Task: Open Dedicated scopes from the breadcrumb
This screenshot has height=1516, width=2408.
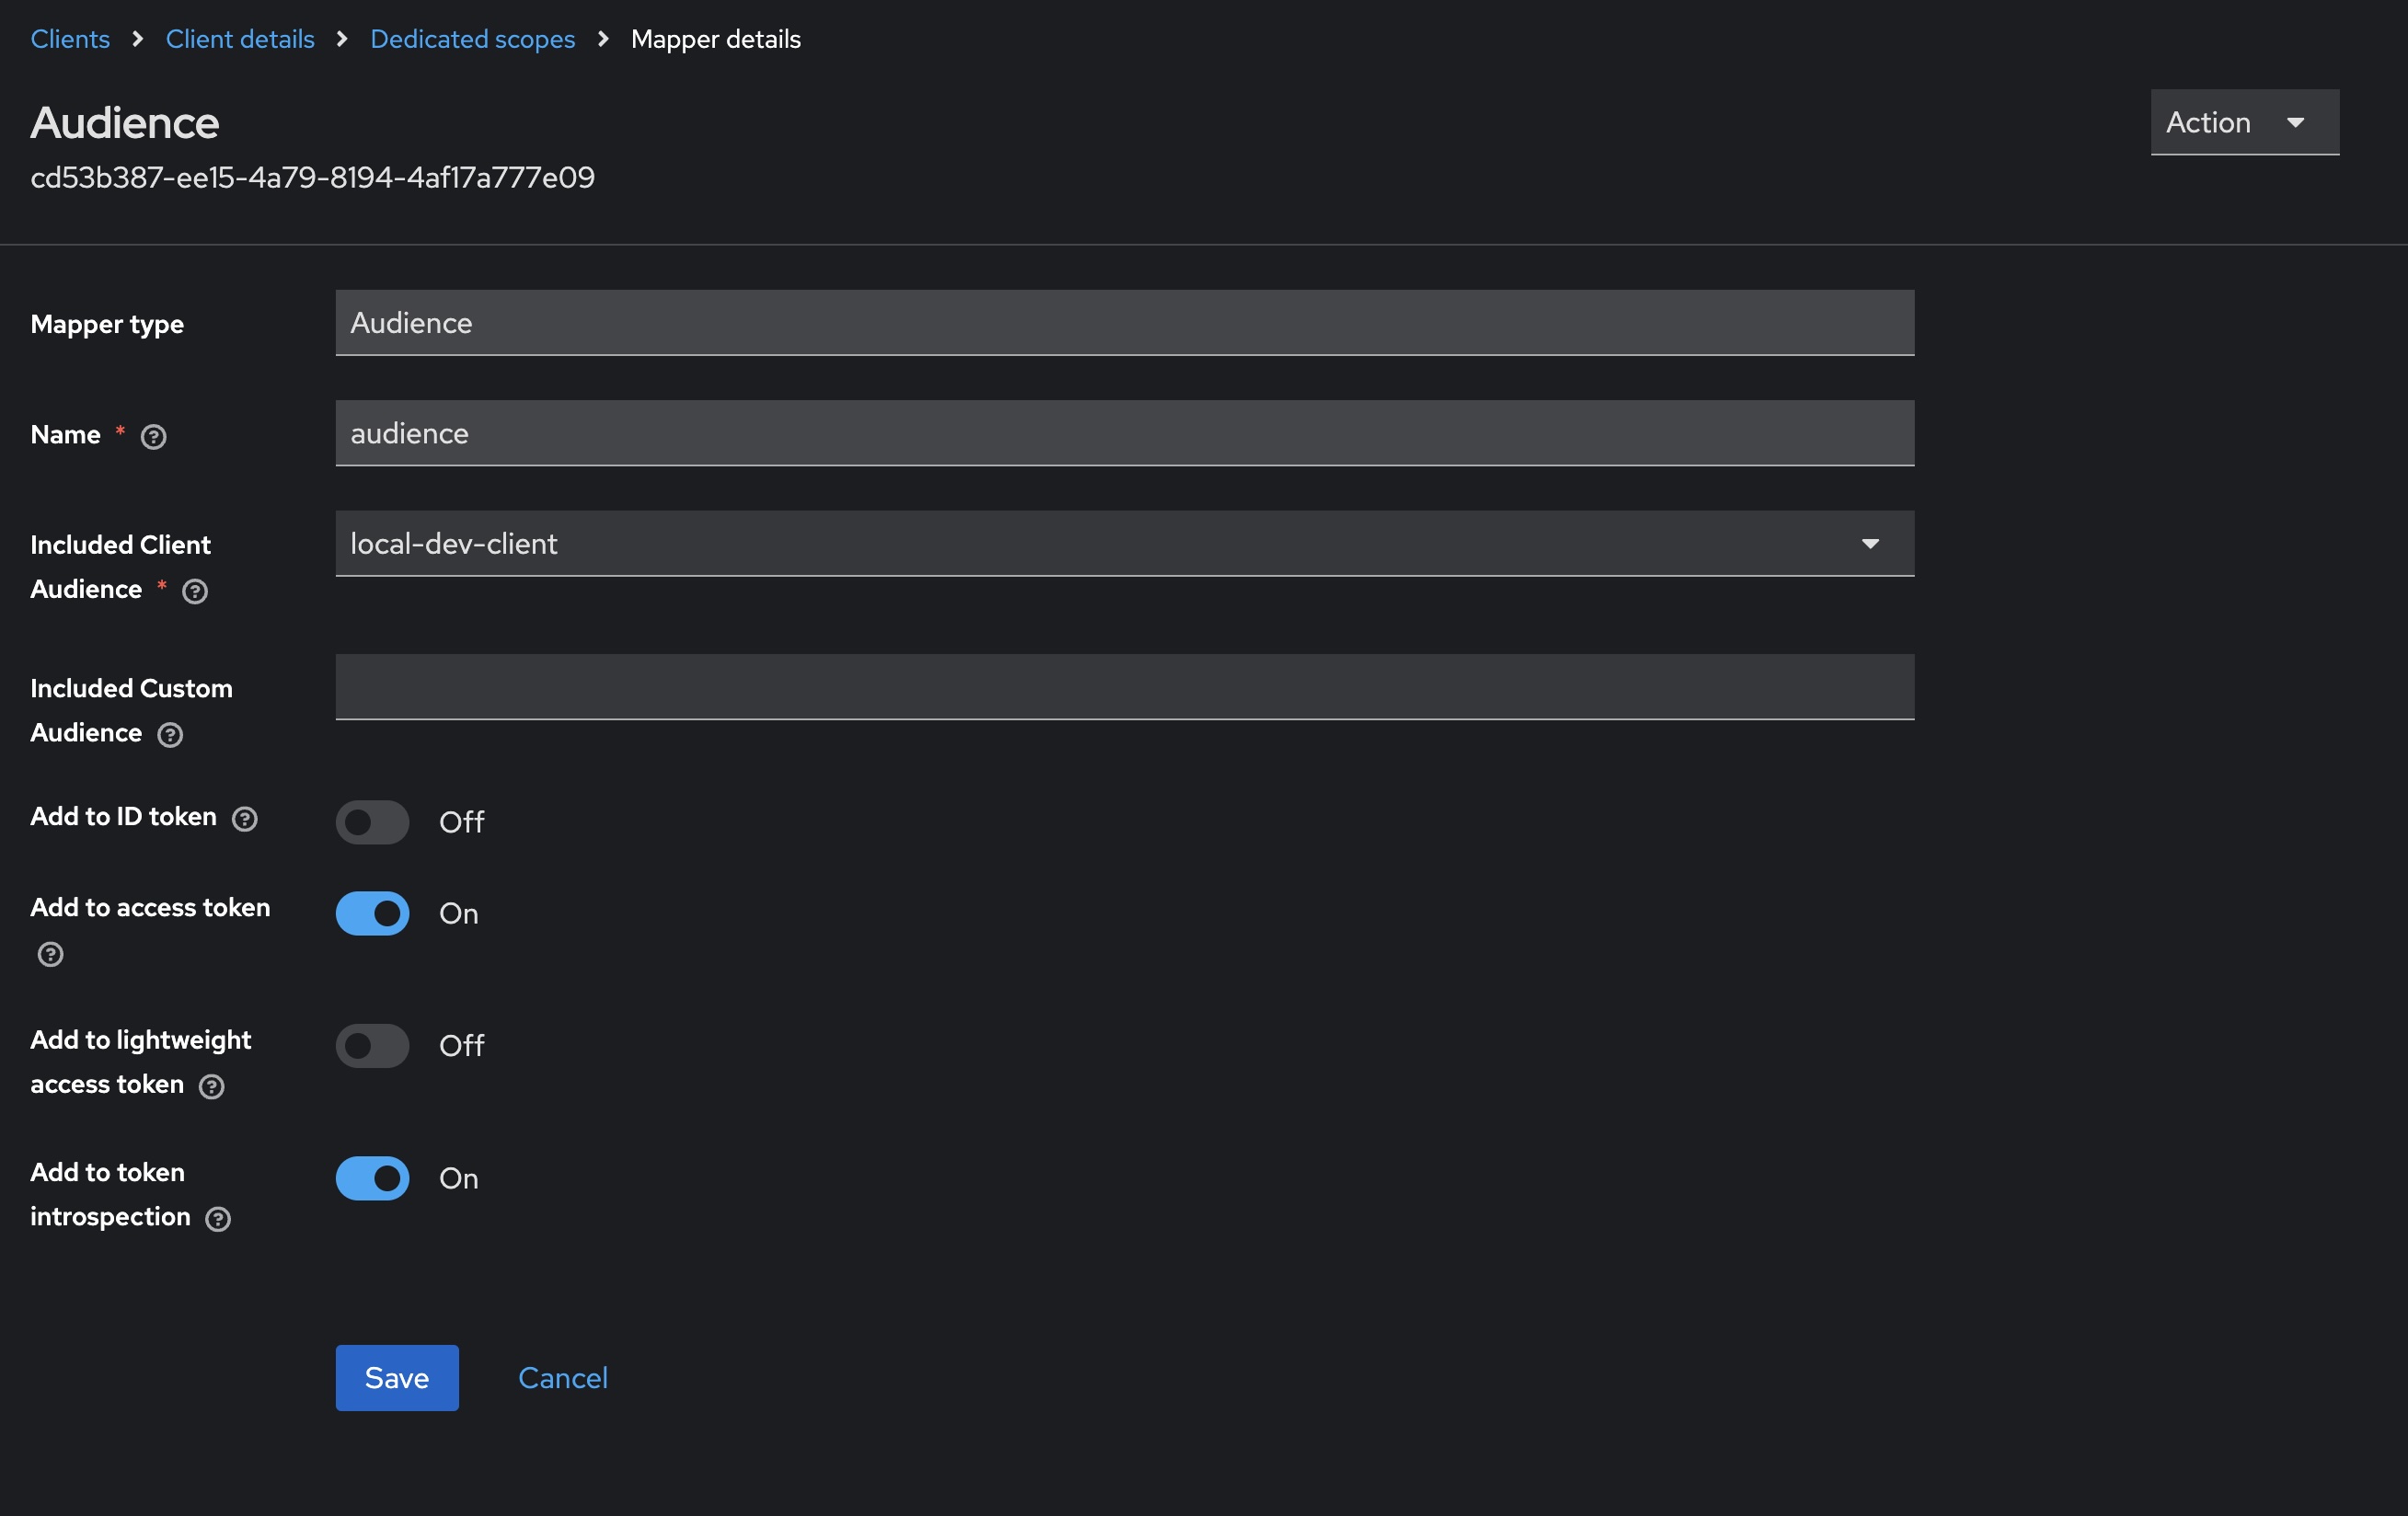Action: pos(472,39)
